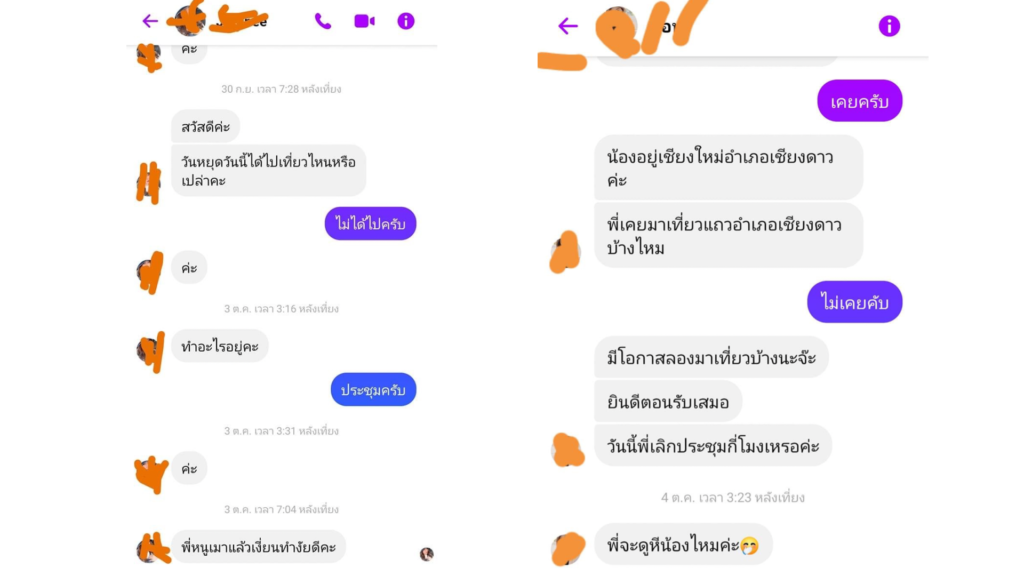
Task: Tap the '4 ต.ค. เวลา 3:23' timestamp
Action: tap(733, 498)
